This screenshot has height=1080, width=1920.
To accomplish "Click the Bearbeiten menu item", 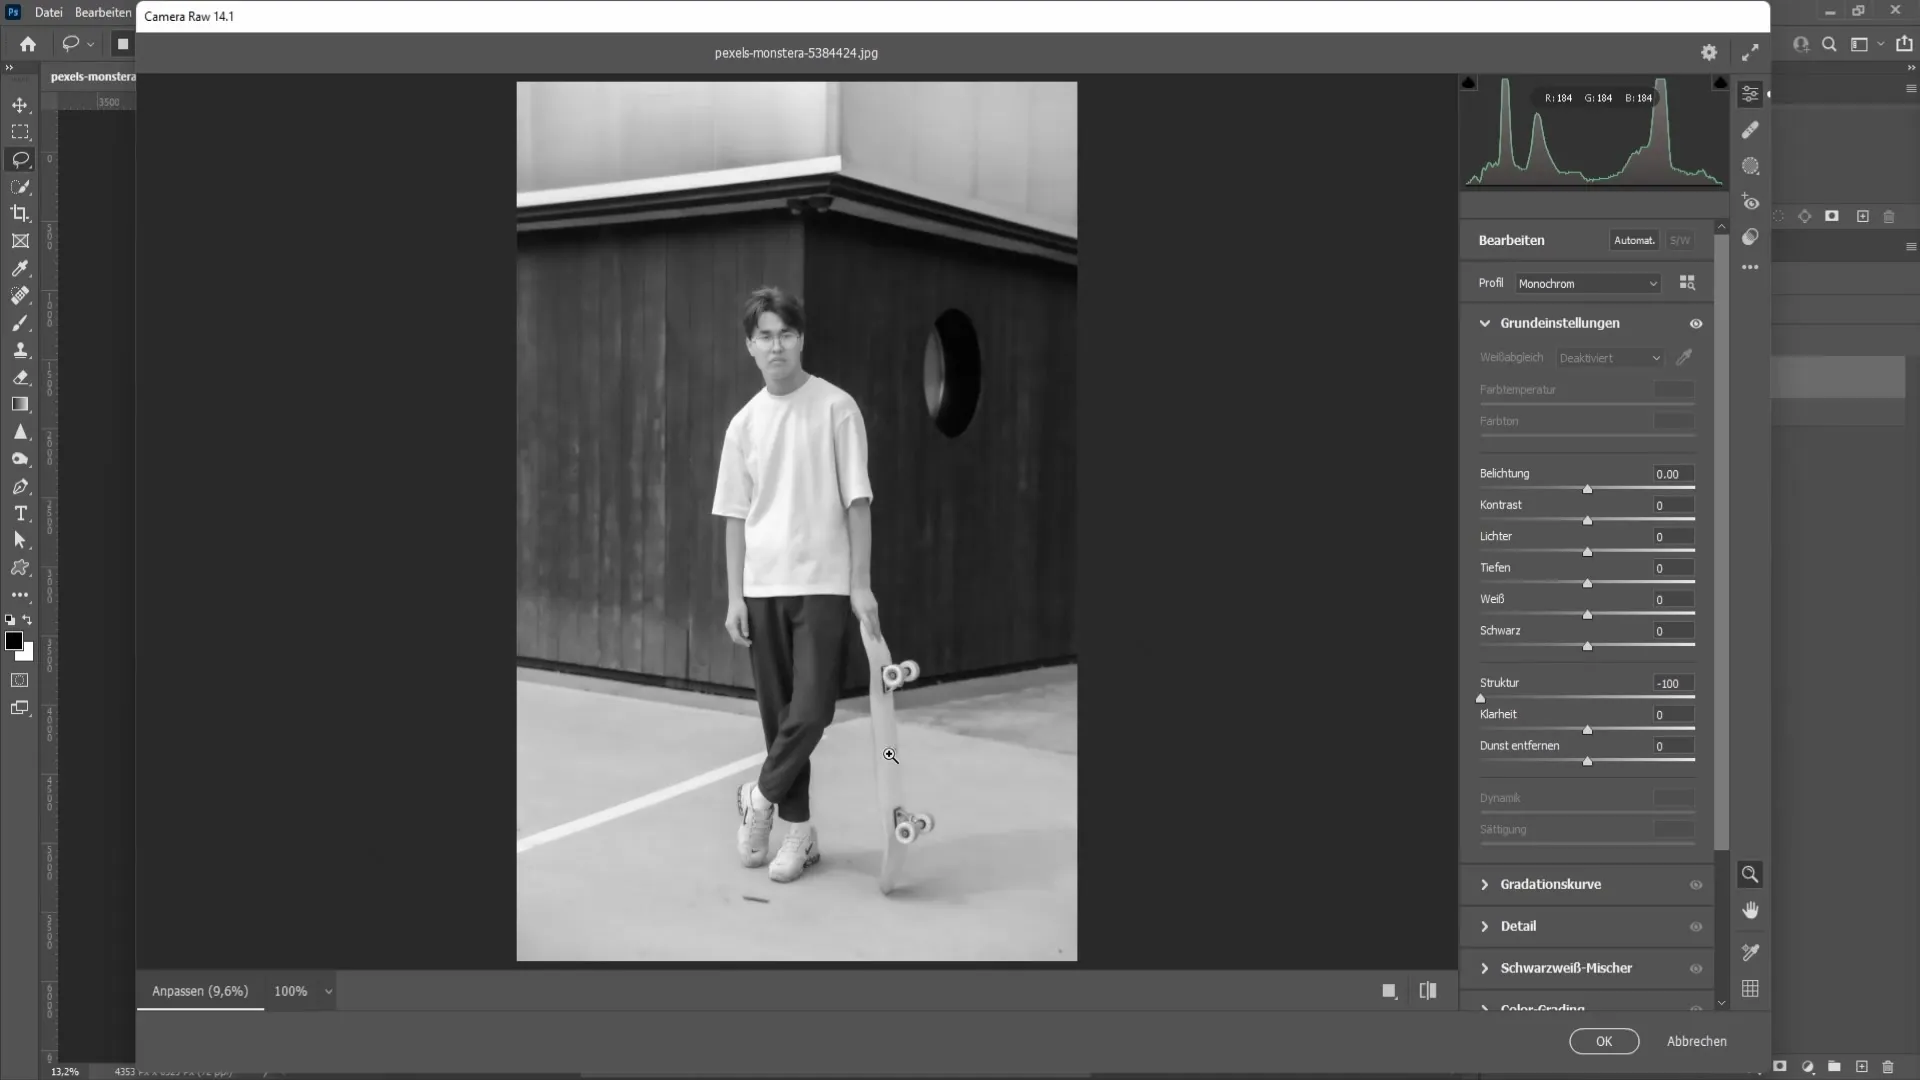I will click(104, 12).
